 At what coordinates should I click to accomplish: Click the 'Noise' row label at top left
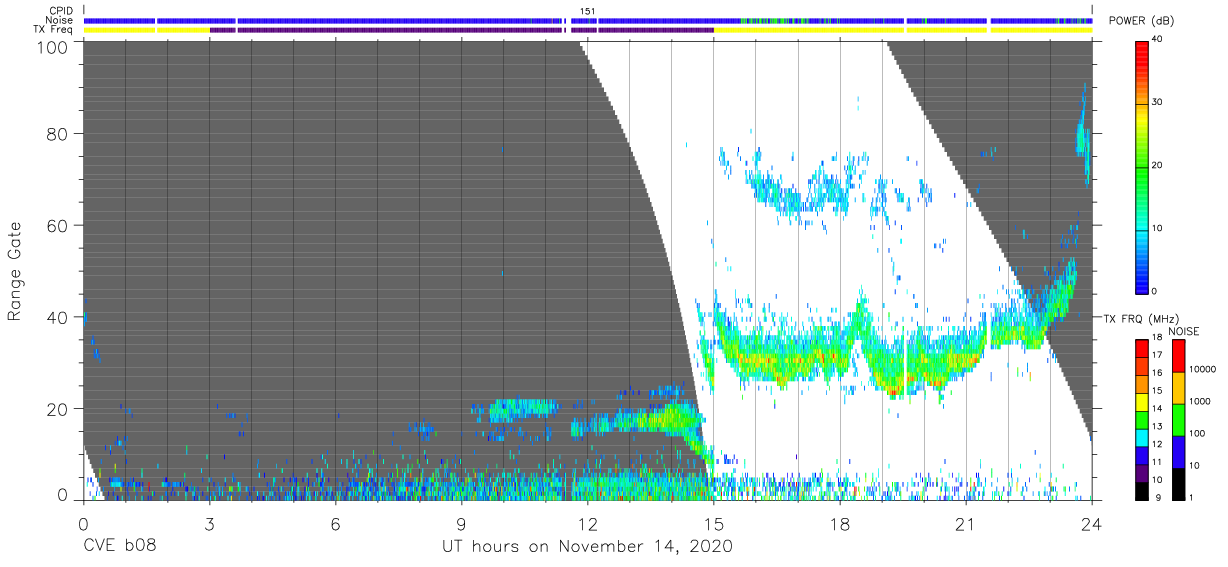pyautogui.click(x=61, y=20)
